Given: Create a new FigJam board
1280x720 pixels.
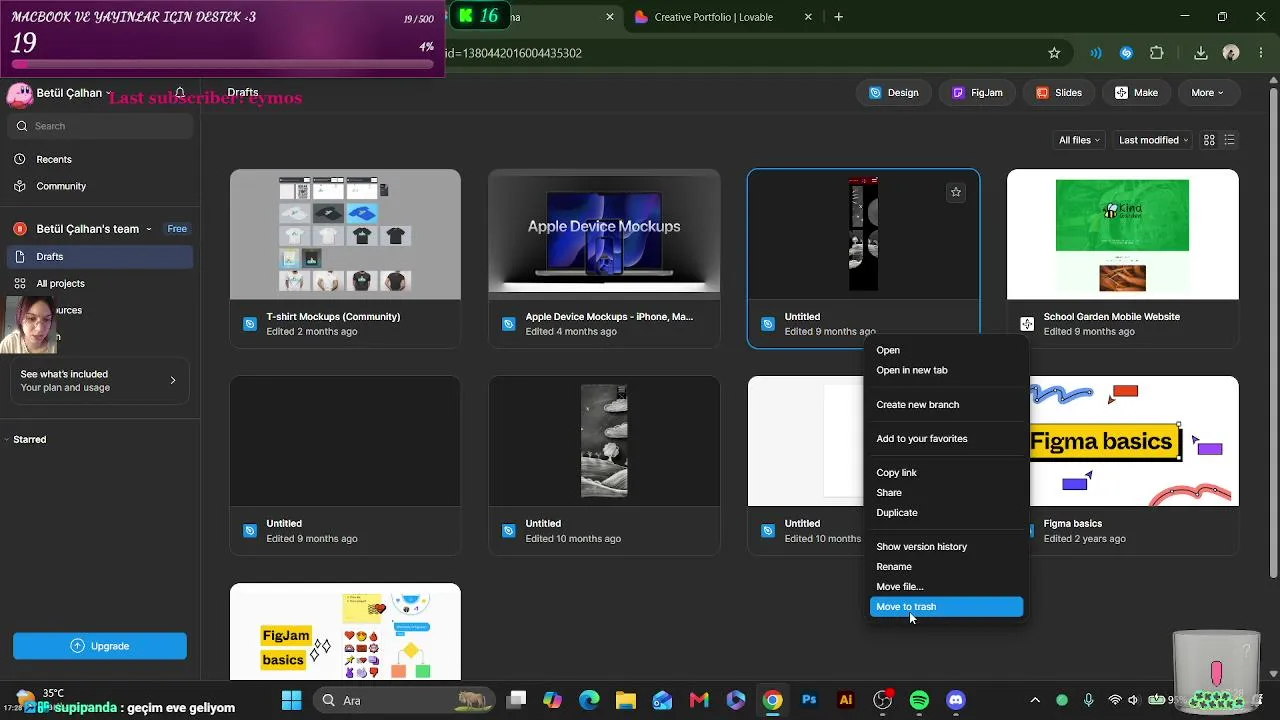Looking at the screenshot, I should [x=978, y=93].
